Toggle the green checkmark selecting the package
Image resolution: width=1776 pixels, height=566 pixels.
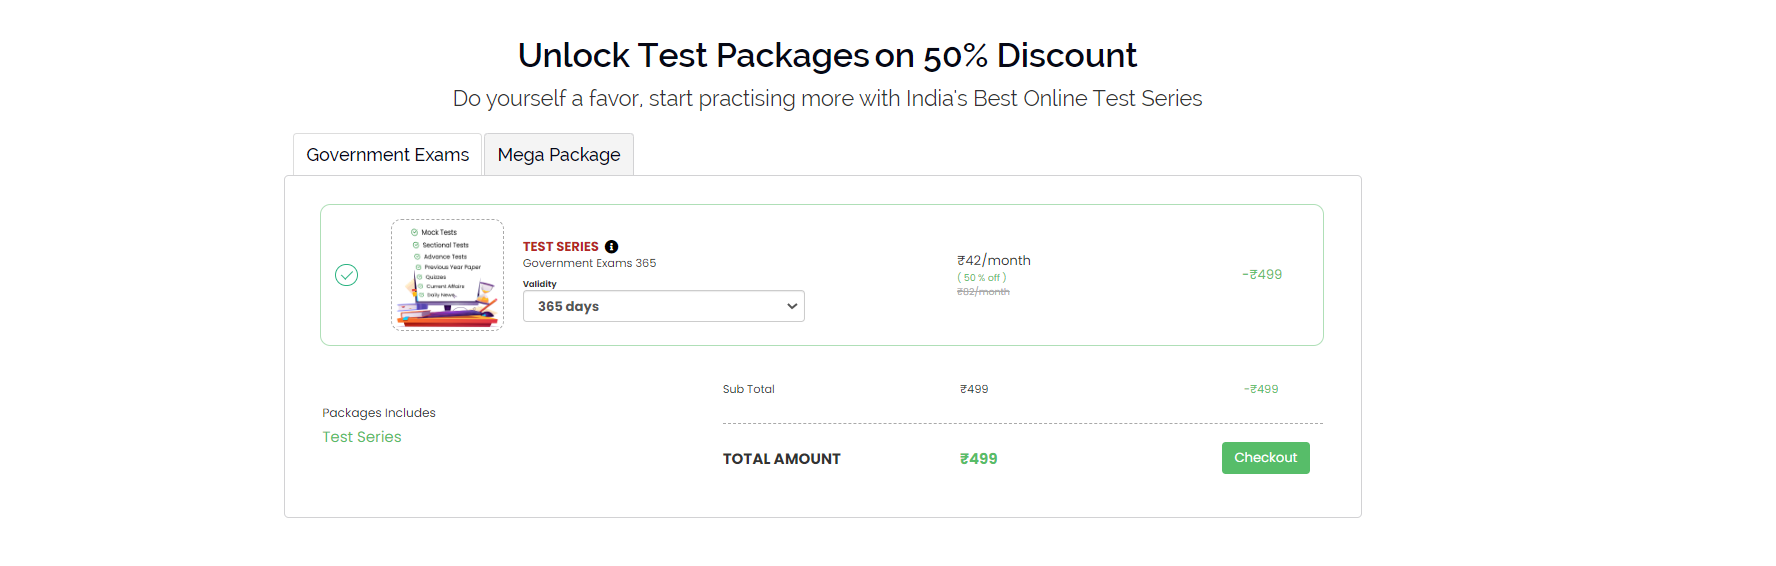(346, 275)
